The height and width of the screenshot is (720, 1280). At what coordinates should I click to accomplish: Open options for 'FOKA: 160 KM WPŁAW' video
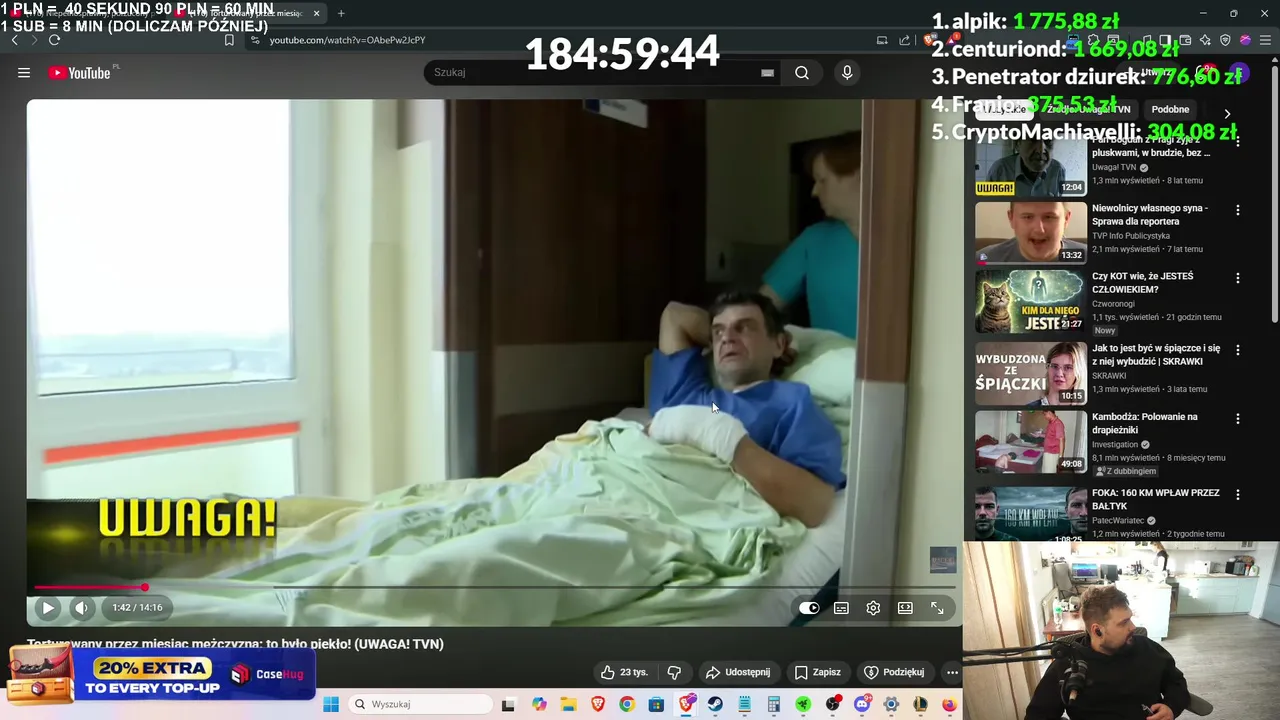click(x=1238, y=495)
